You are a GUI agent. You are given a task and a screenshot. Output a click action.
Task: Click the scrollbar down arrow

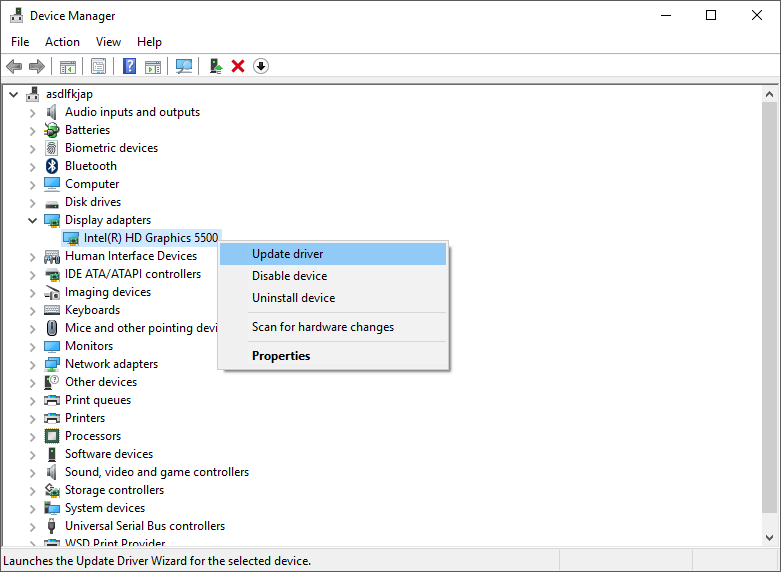(x=770, y=538)
